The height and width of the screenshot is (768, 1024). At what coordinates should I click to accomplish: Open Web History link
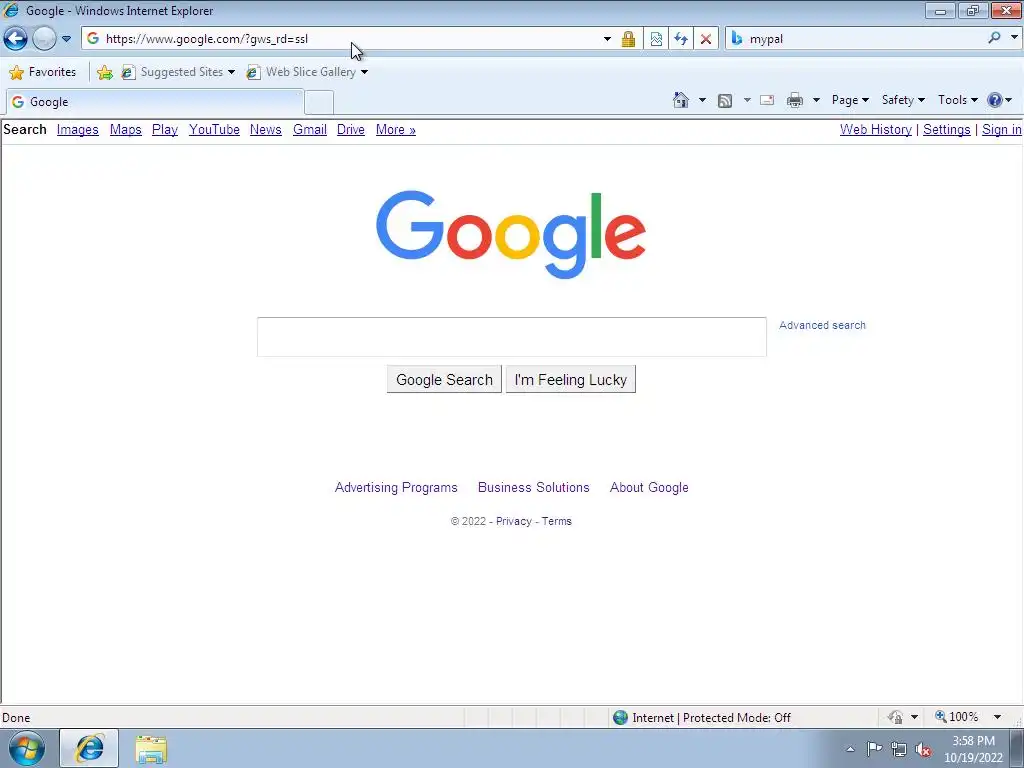click(876, 129)
